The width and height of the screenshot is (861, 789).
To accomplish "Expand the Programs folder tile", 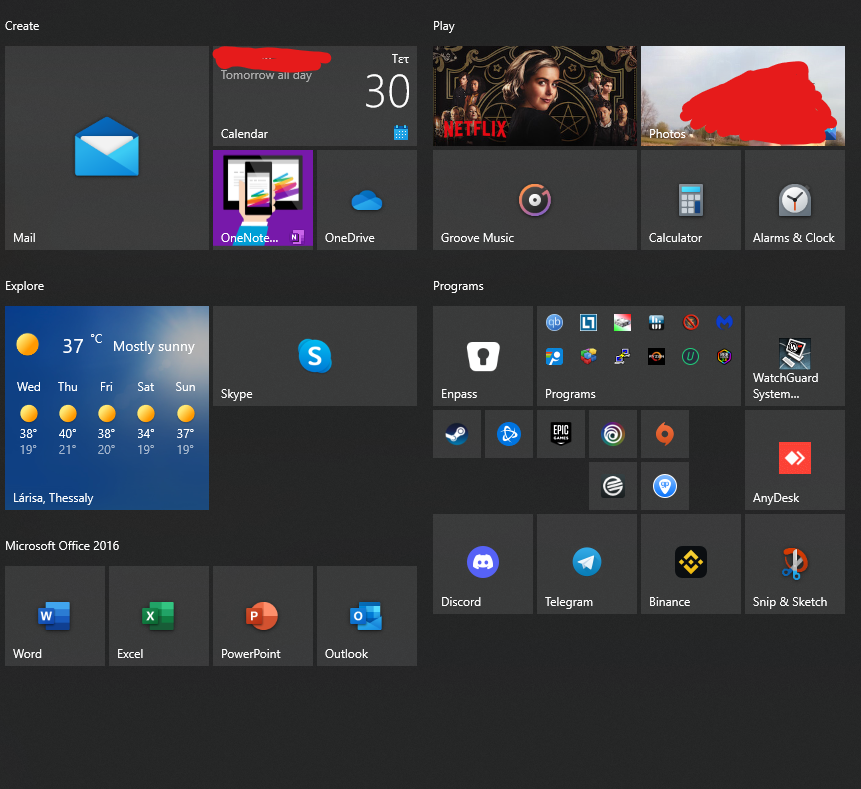I will [639, 356].
